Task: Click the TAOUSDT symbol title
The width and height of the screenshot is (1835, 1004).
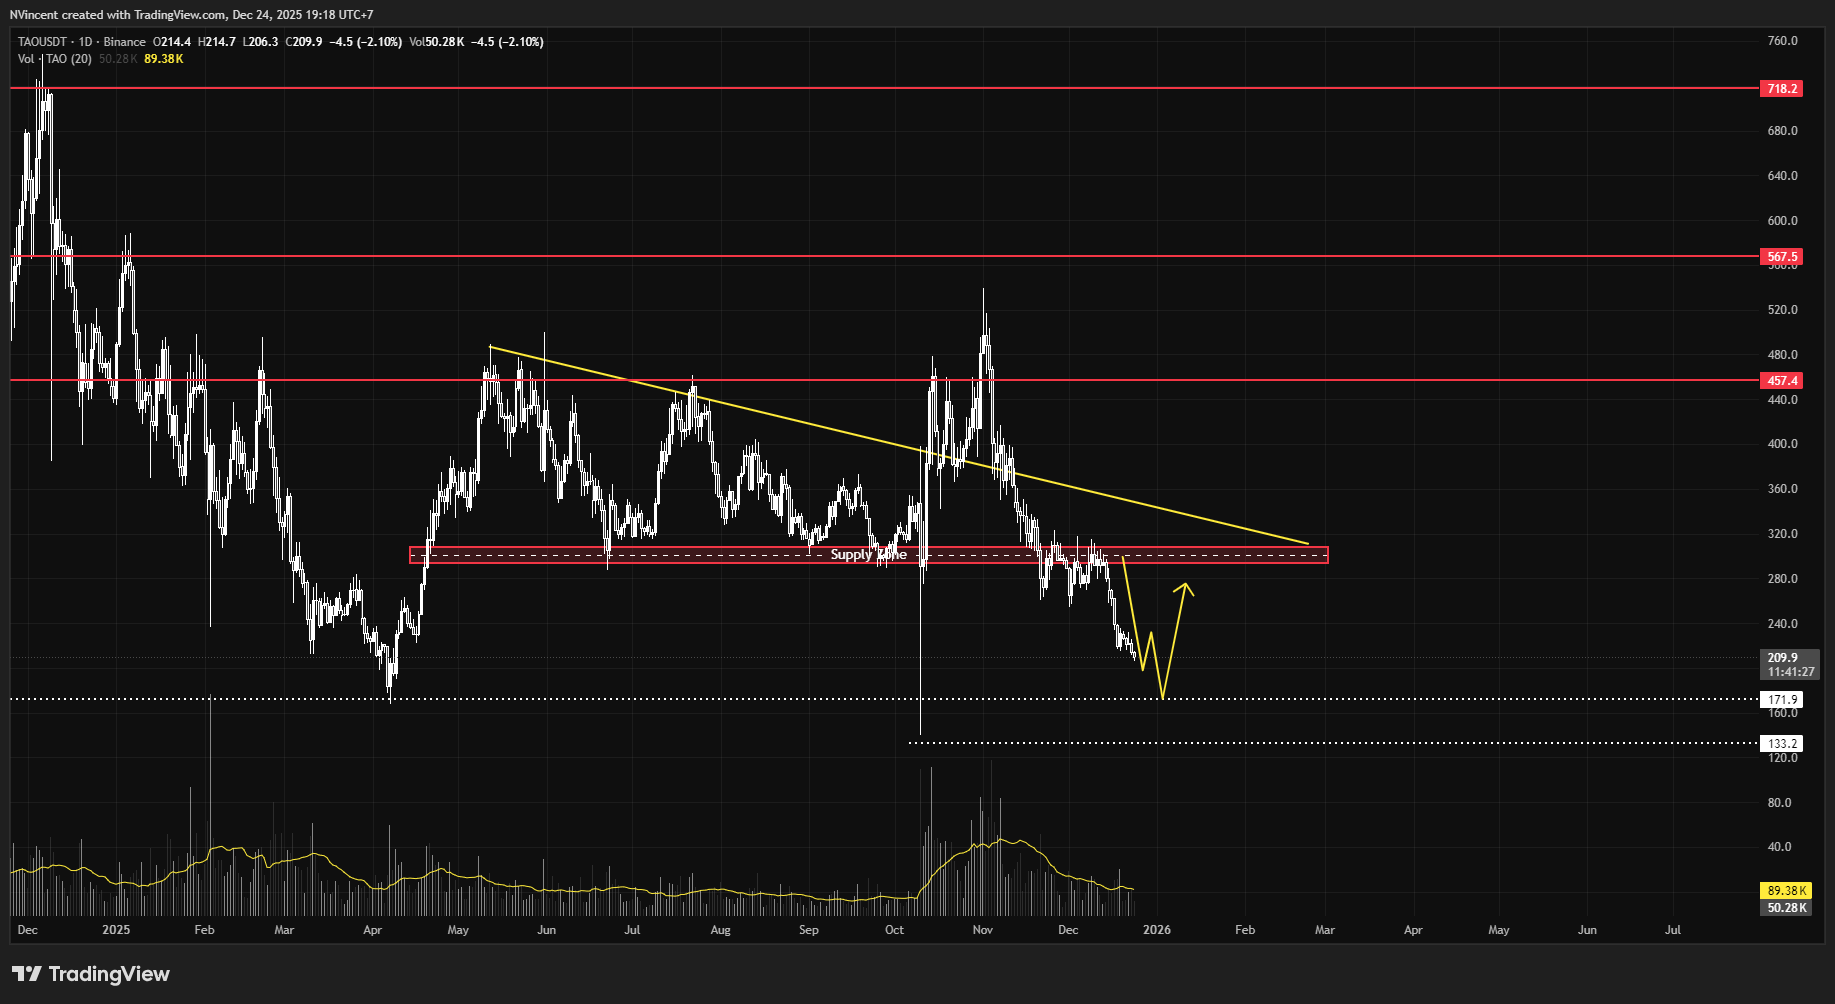Action: point(42,42)
